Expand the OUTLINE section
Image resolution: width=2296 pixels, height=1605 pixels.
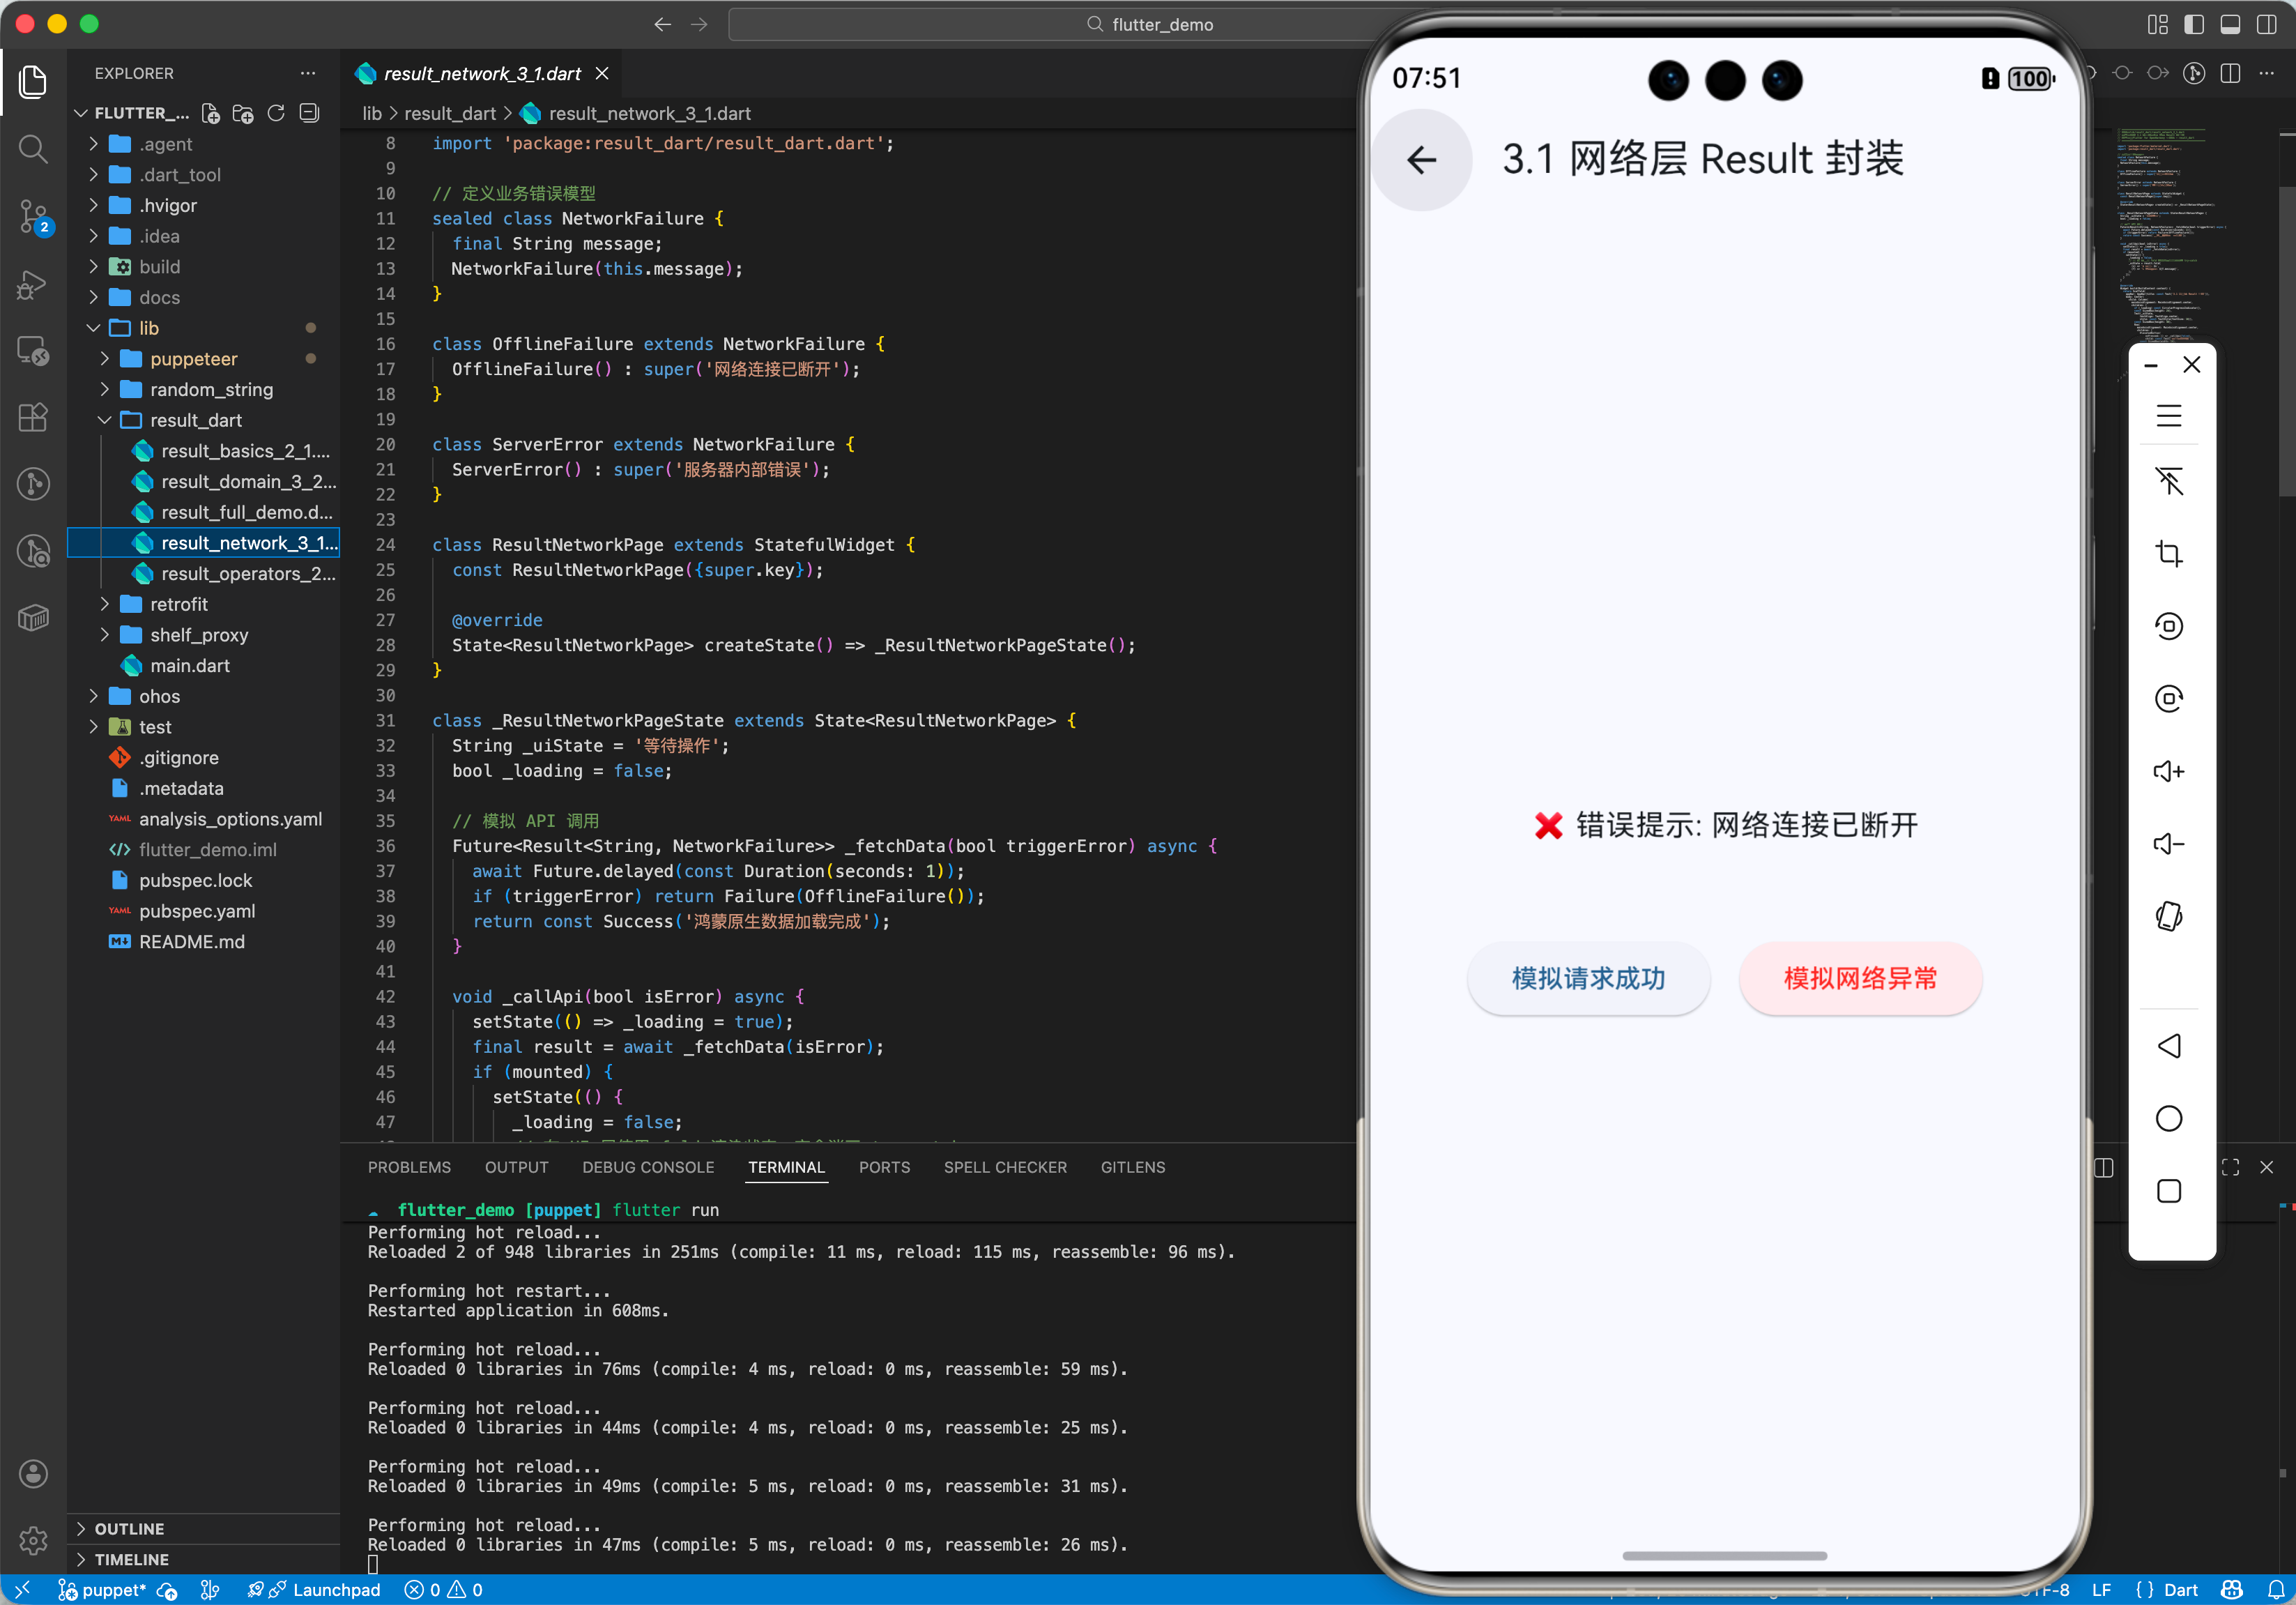pyautogui.click(x=129, y=1528)
